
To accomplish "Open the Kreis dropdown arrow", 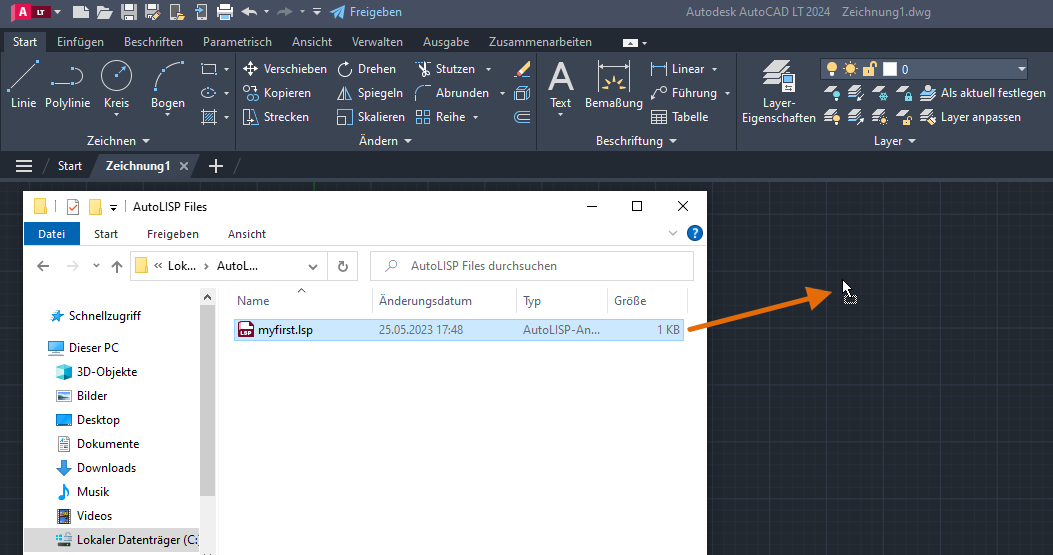I will point(116,116).
